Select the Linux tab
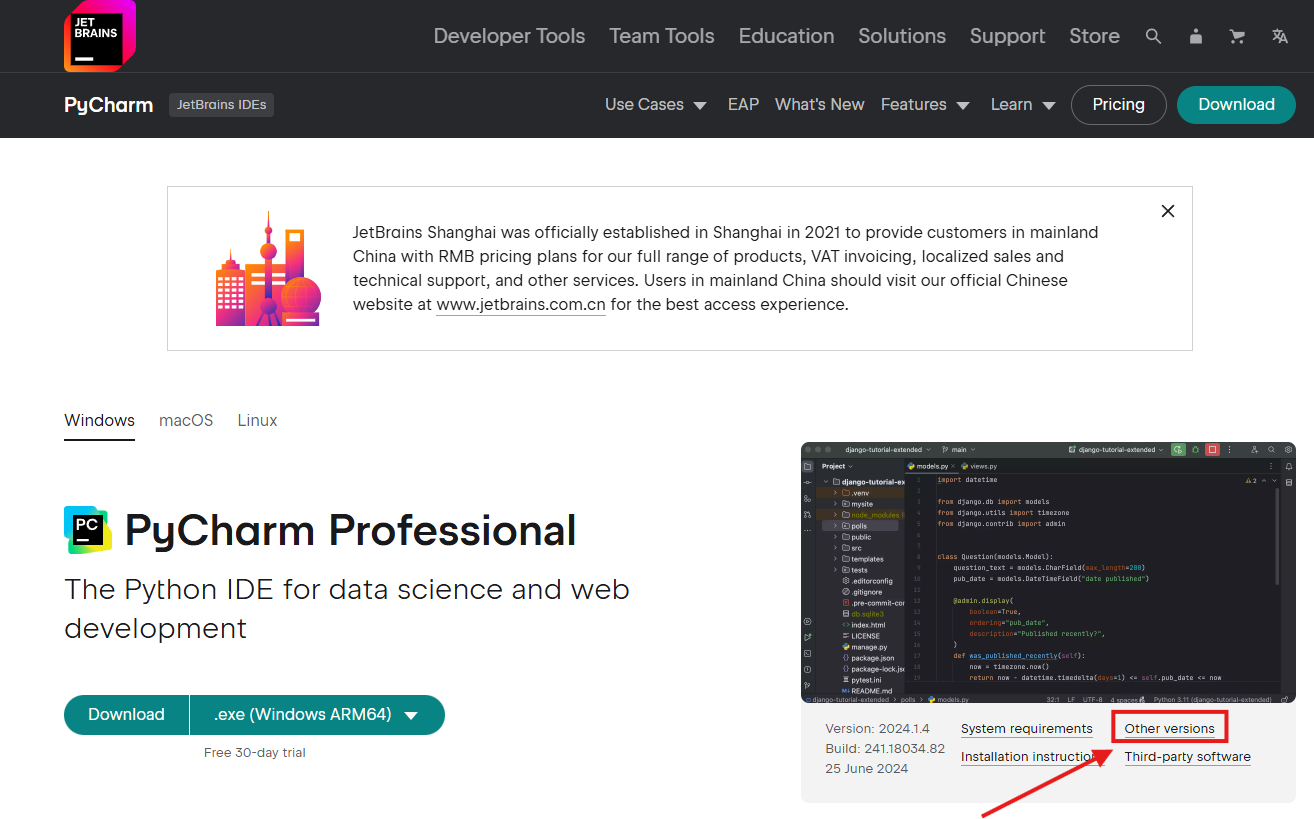The width and height of the screenshot is (1314, 819). 257,421
